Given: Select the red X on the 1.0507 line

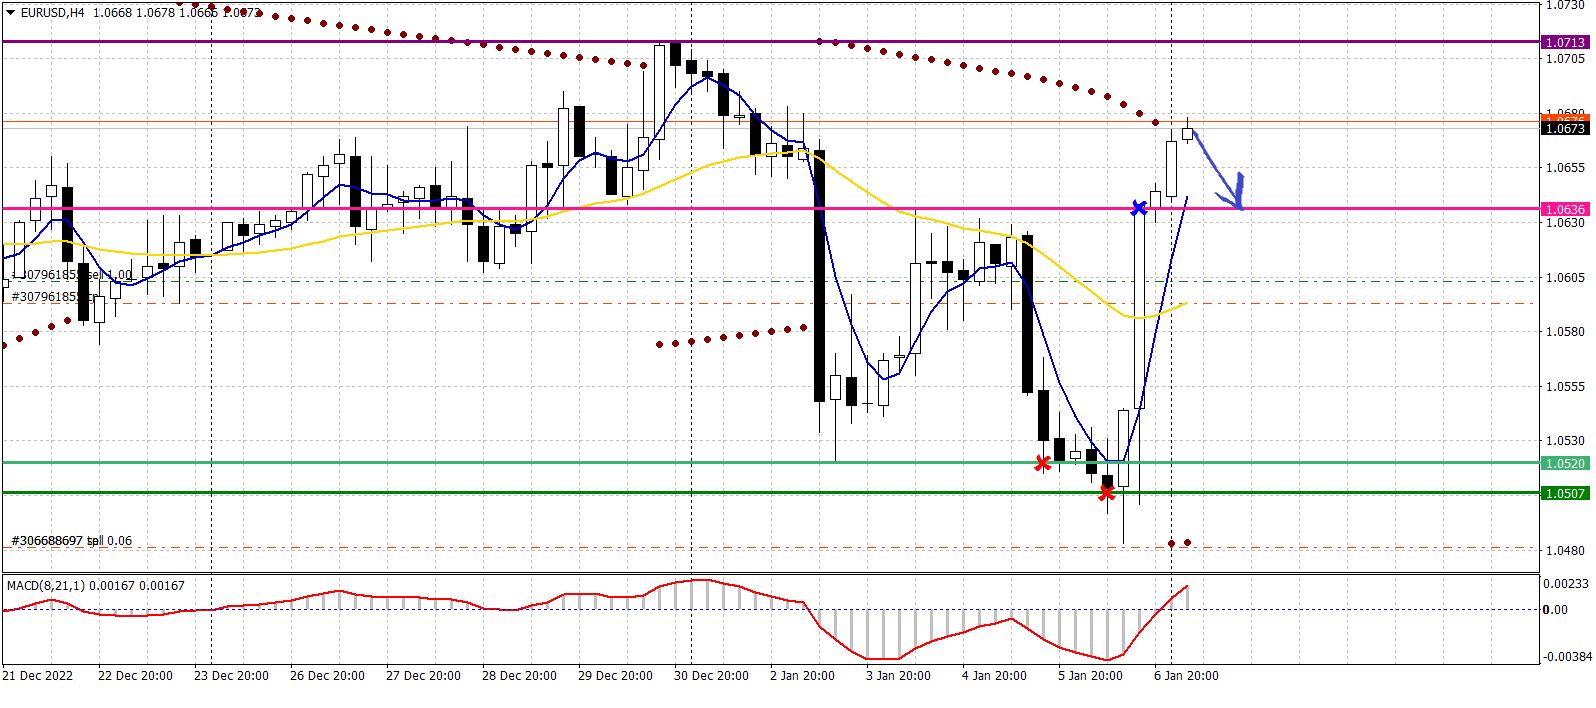Looking at the screenshot, I should coord(1106,492).
